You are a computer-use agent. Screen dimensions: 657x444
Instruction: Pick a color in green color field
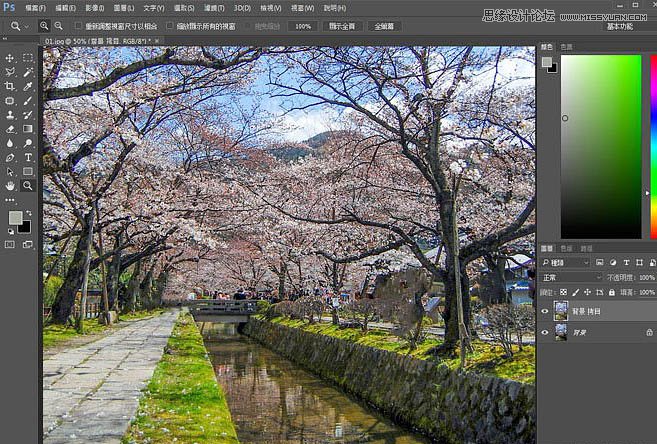point(601,147)
